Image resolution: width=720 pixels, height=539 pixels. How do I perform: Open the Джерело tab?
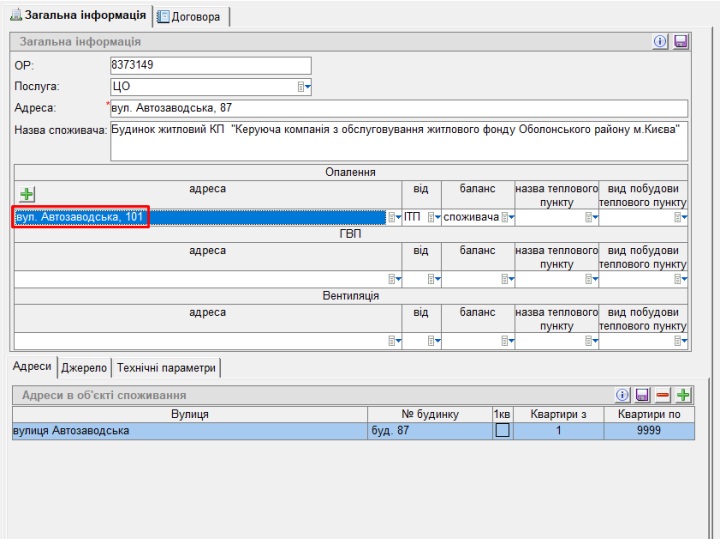(84, 367)
